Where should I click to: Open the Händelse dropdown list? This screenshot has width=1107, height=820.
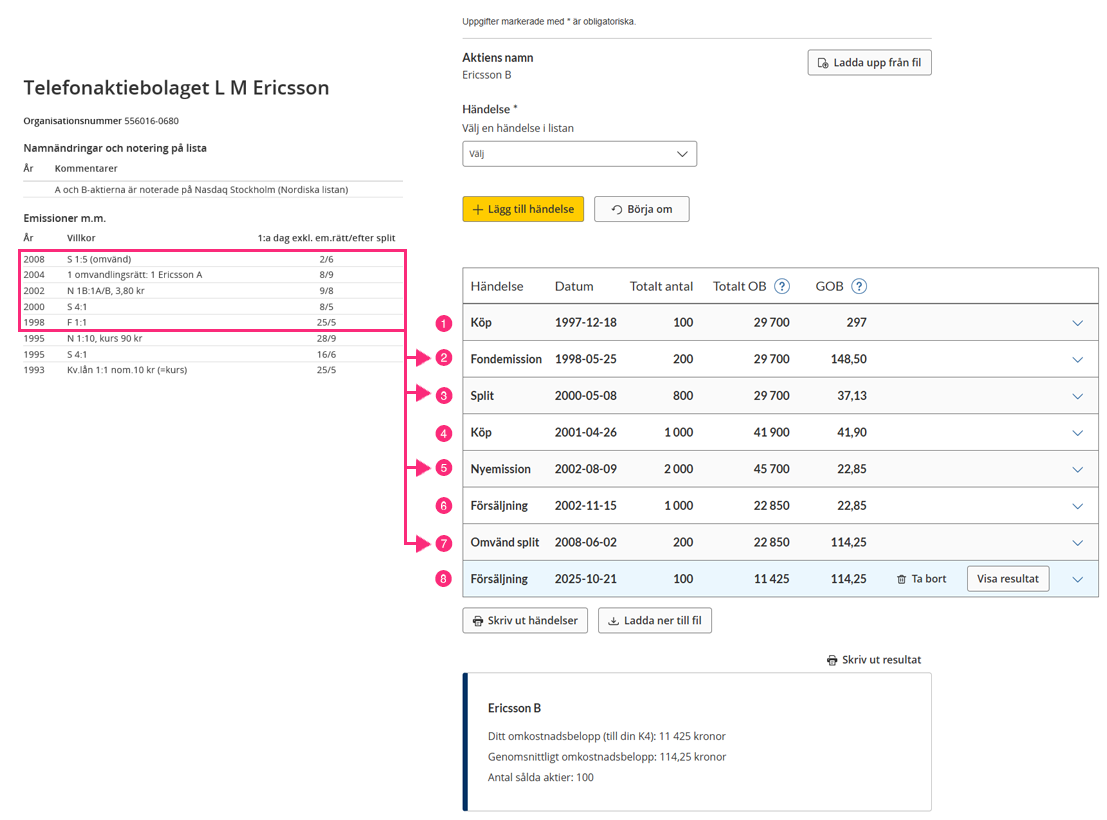(579, 154)
